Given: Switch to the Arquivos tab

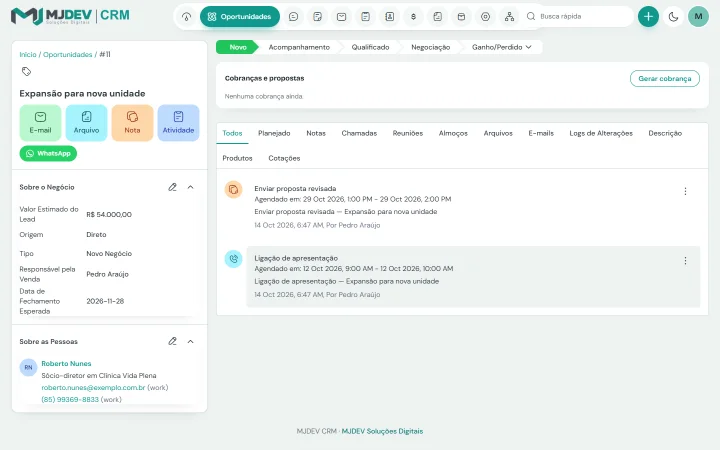Looking at the screenshot, I should [x=498, y=133].
